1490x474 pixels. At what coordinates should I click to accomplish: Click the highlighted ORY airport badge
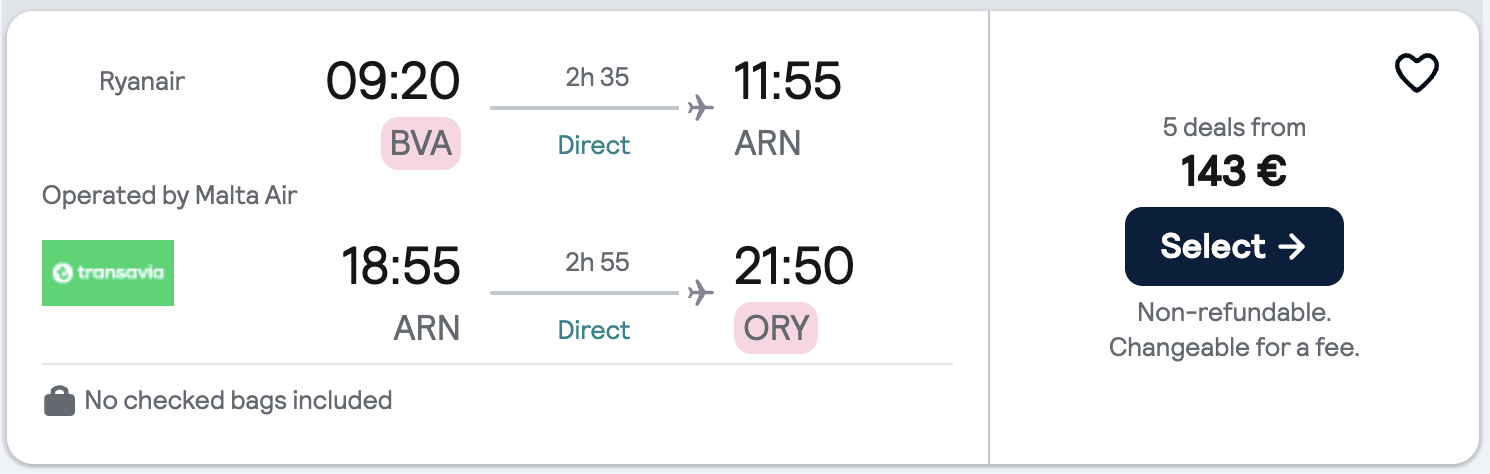(776, 329)
